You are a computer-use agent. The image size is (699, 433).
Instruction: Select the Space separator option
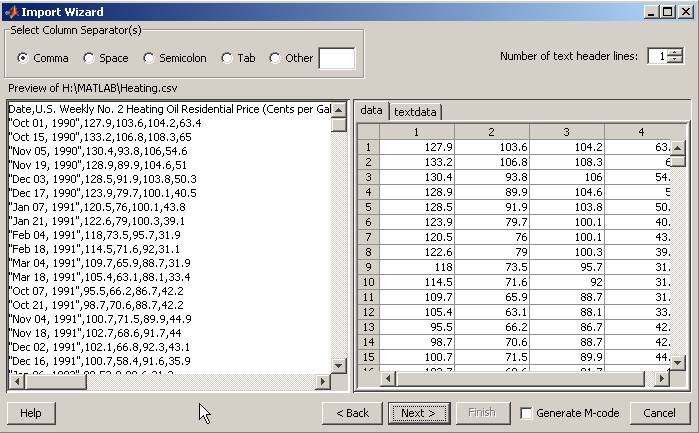(89, 58)
